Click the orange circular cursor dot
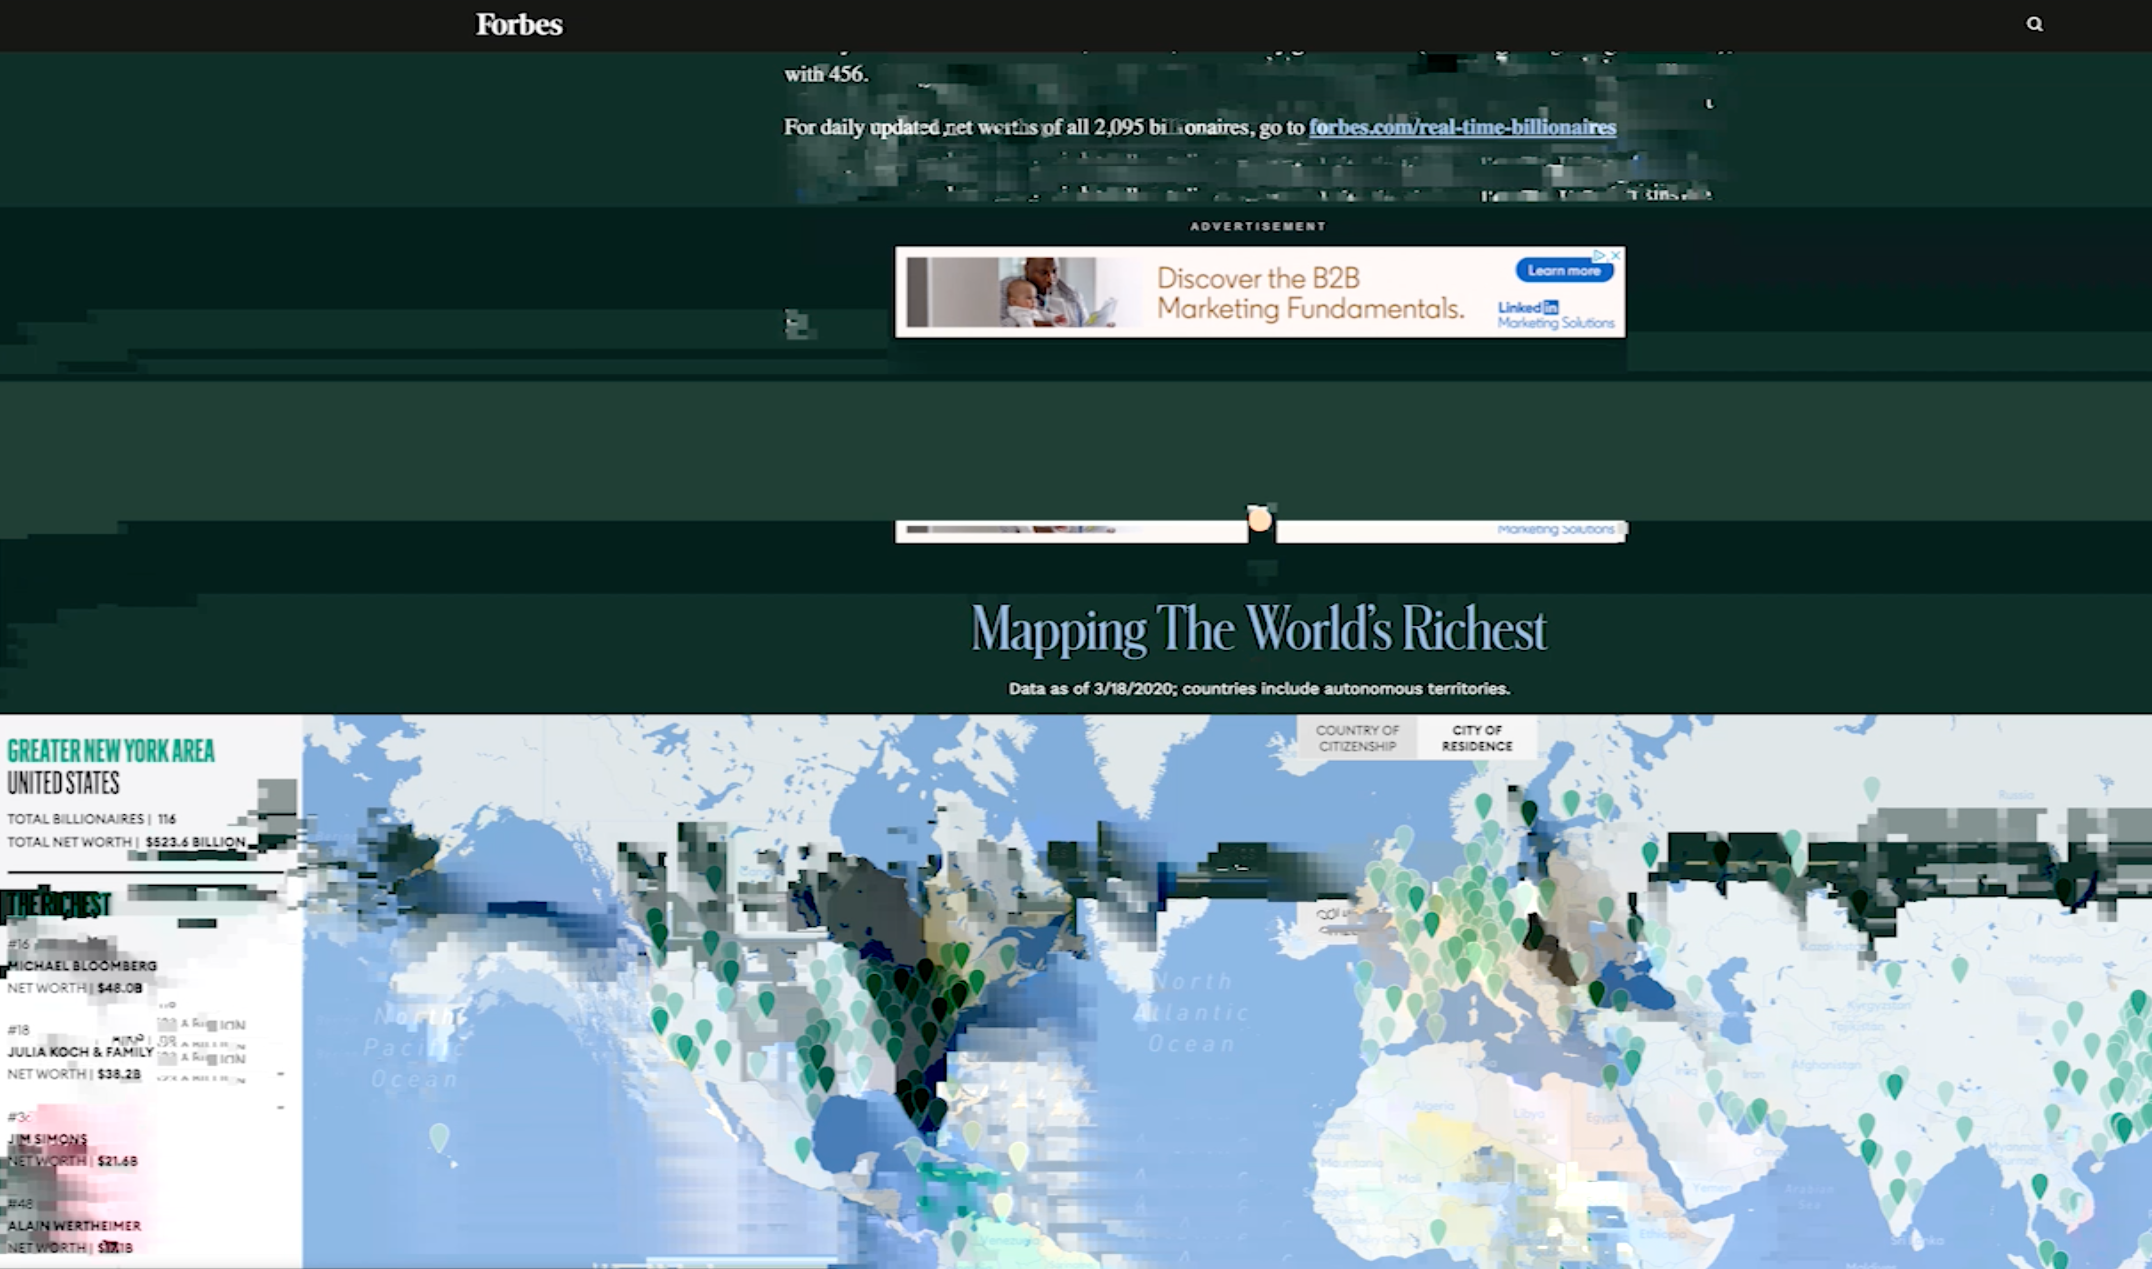 (x=1260, y=520)
